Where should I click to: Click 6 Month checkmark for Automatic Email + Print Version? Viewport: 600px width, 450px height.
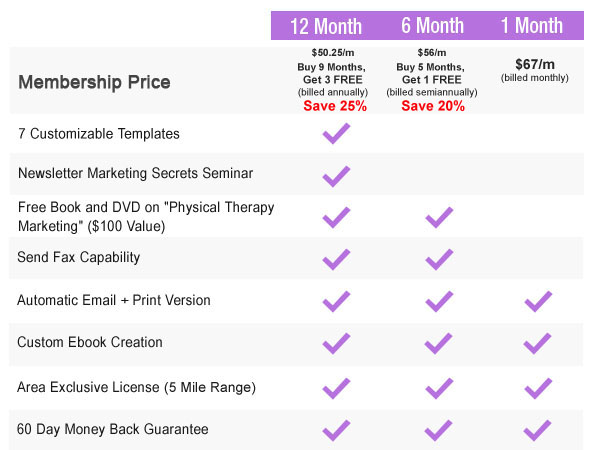439,302
